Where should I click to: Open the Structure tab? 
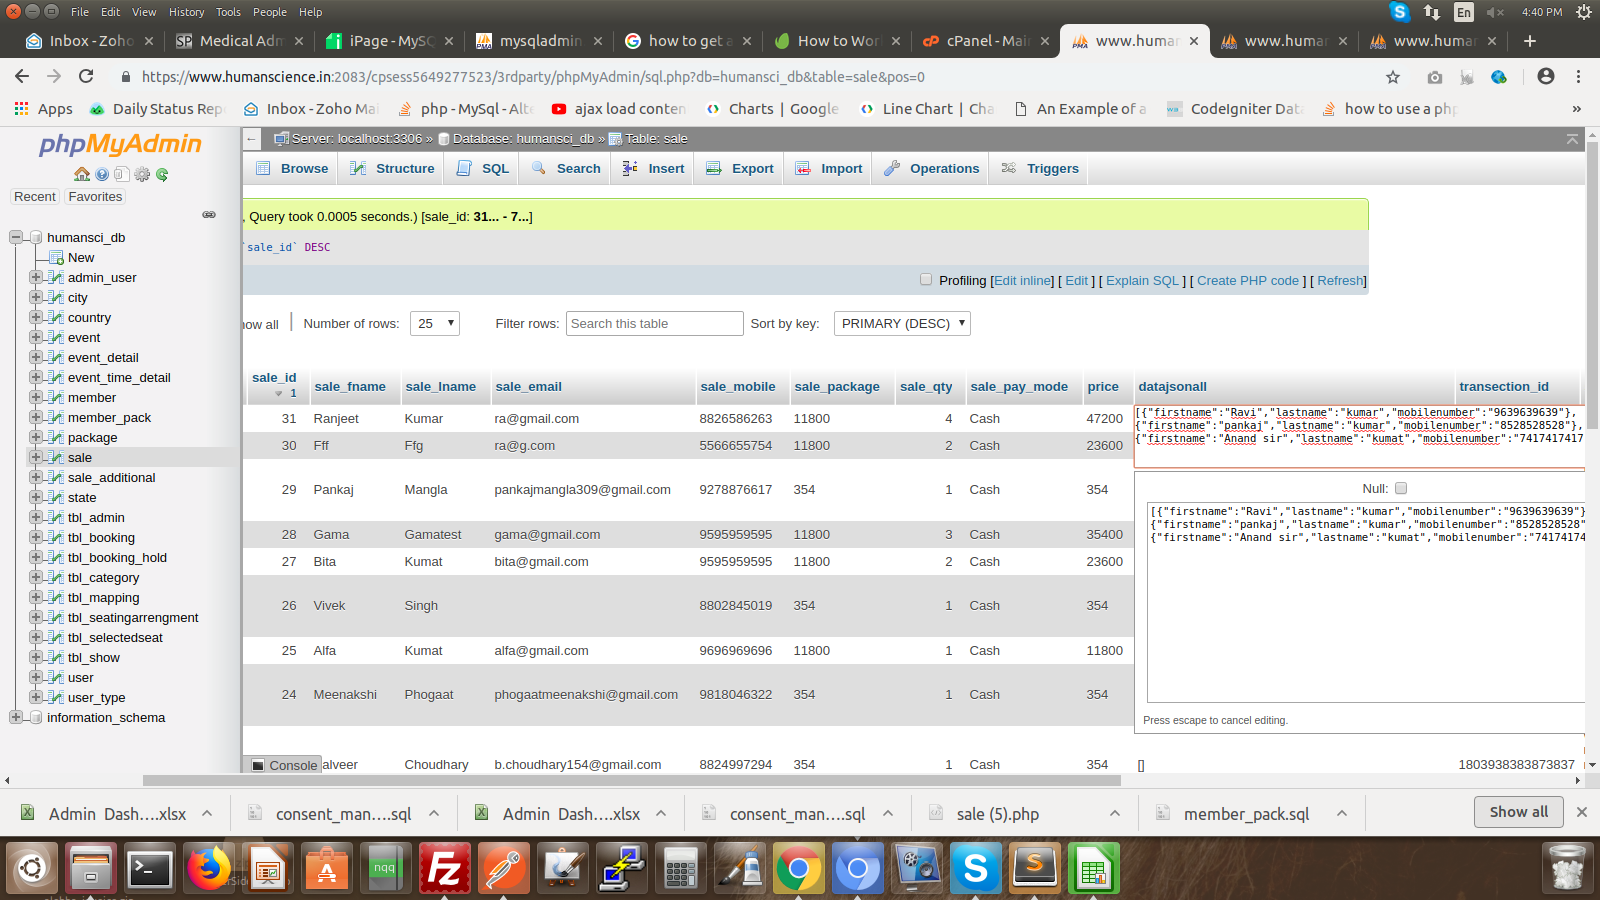393,168
